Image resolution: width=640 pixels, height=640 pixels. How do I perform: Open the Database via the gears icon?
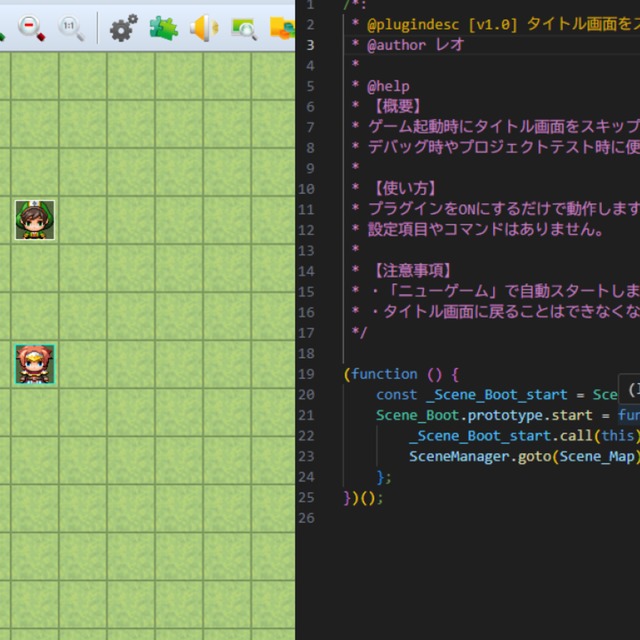tap(123, 28)
